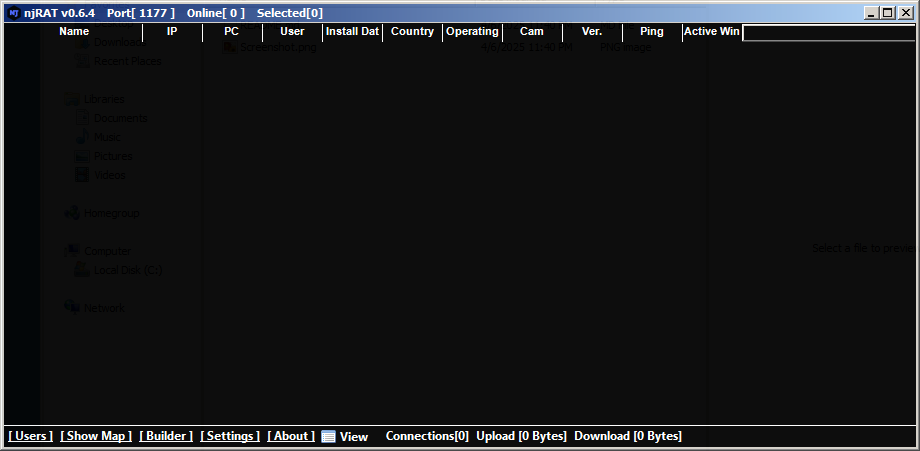Screen dimensions: 920x451
Task: Sort by the User column header
Action: (292, 32)
